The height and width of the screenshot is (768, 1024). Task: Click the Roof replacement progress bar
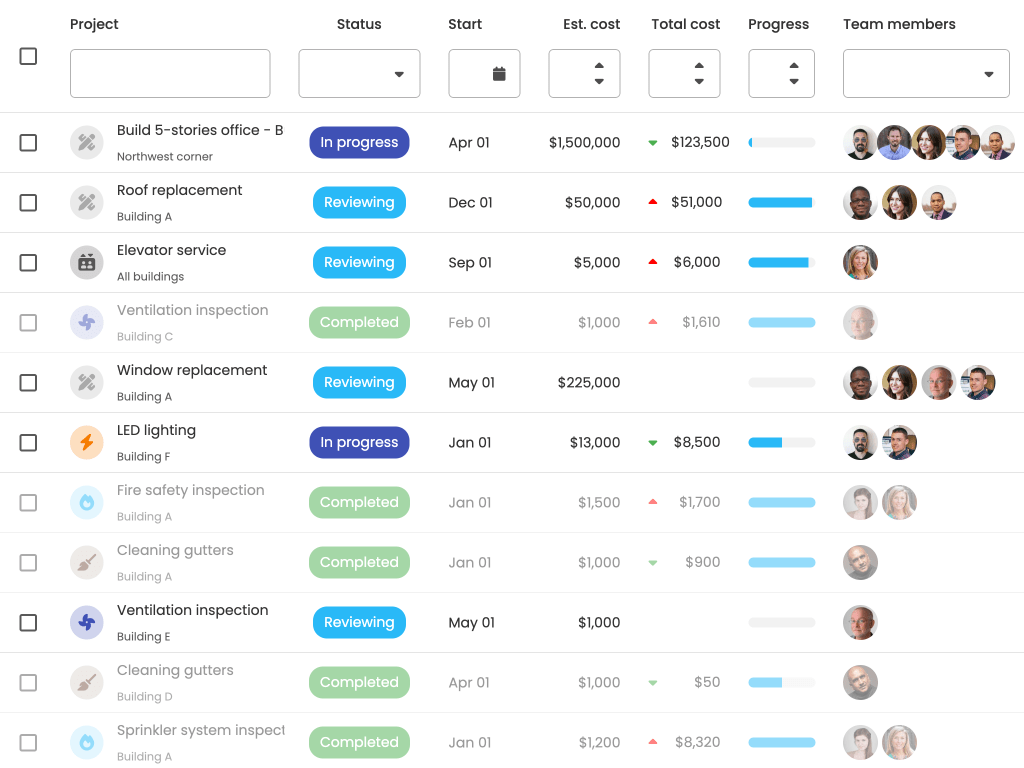tap(781, 203)
